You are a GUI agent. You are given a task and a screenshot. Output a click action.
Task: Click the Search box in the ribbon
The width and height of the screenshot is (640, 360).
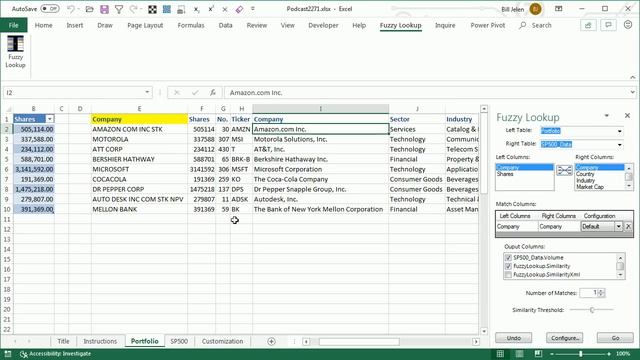pos(536,25)
